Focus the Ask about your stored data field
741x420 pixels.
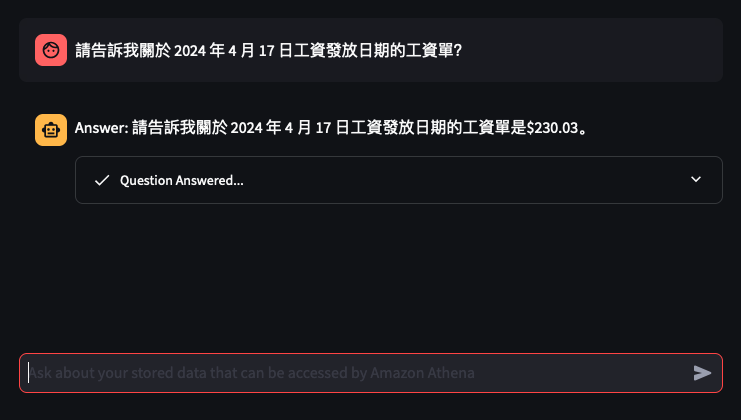[371, 373]
